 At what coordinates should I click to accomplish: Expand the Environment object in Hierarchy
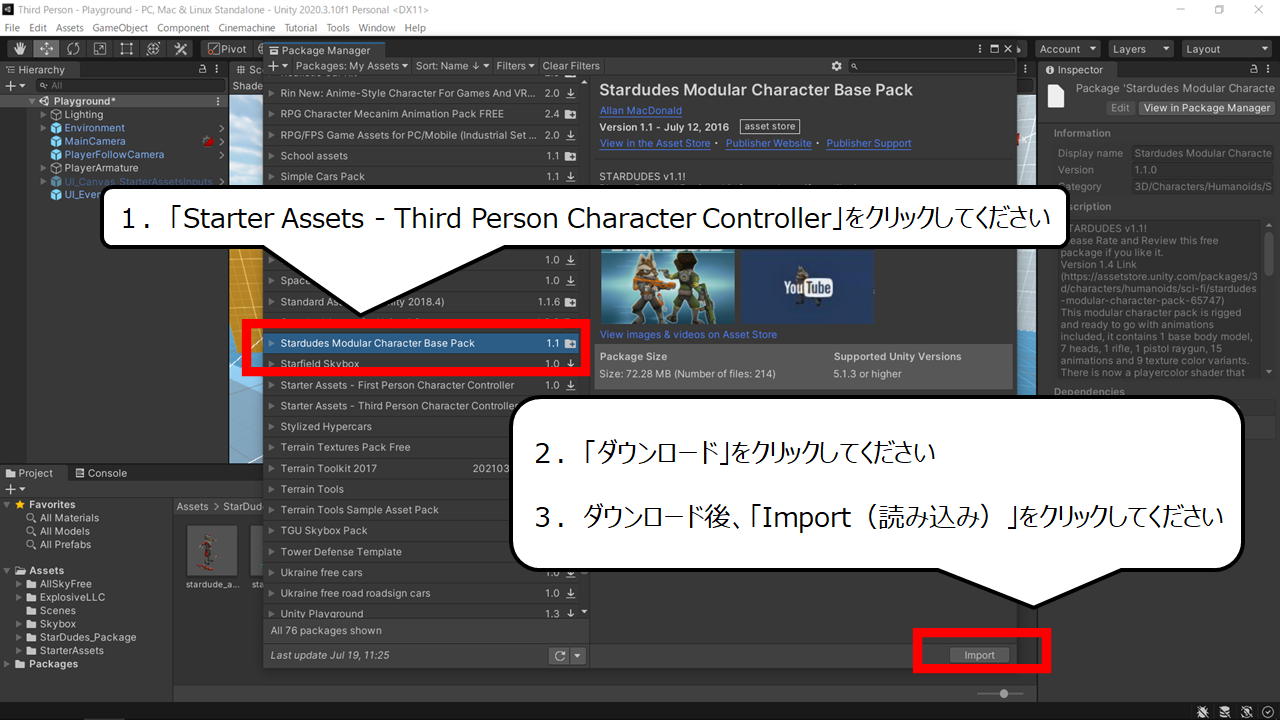[x=44, y=128]
